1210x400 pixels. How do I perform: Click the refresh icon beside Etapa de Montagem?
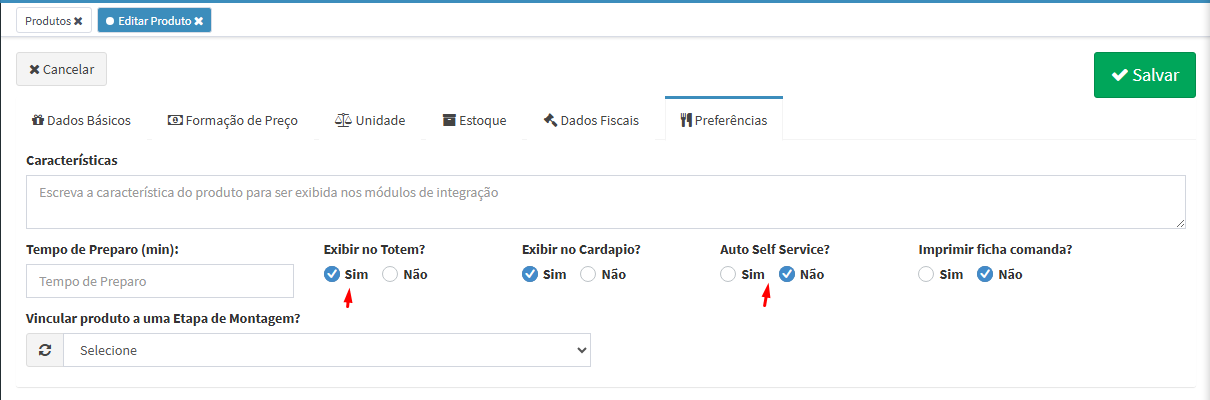coord(45,351)
